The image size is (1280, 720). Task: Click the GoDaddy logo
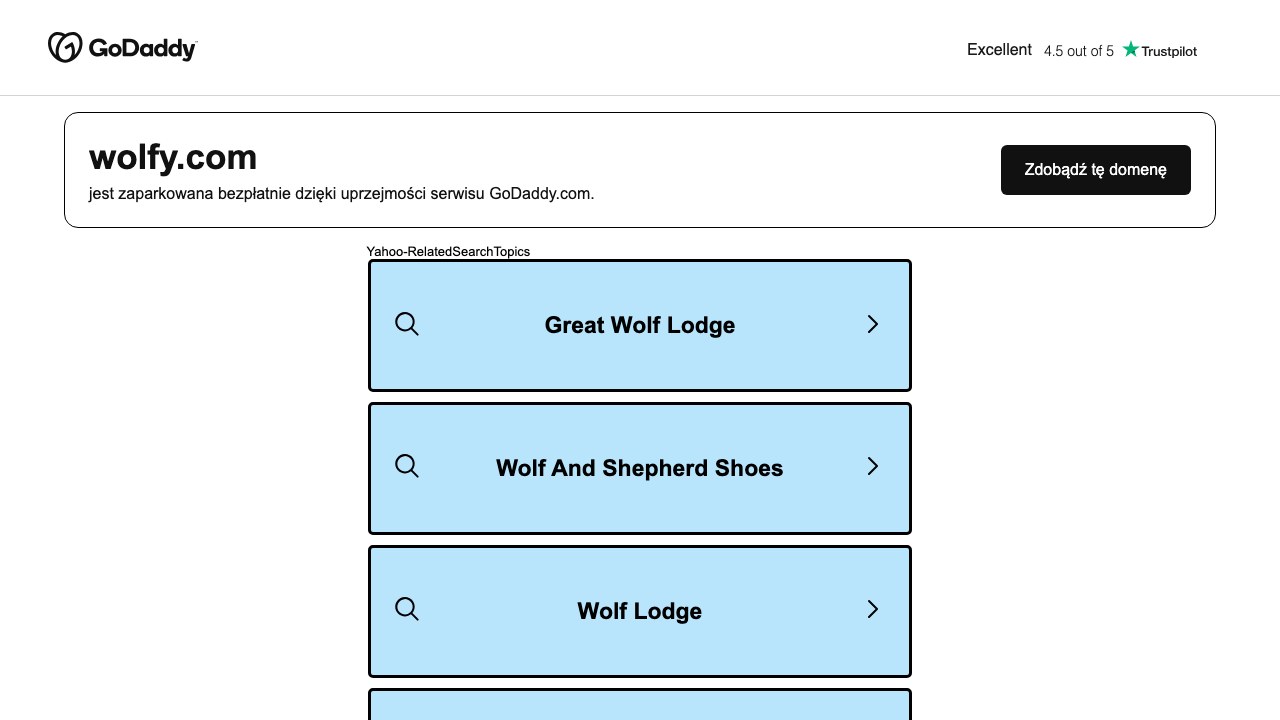tap(122, 47)
